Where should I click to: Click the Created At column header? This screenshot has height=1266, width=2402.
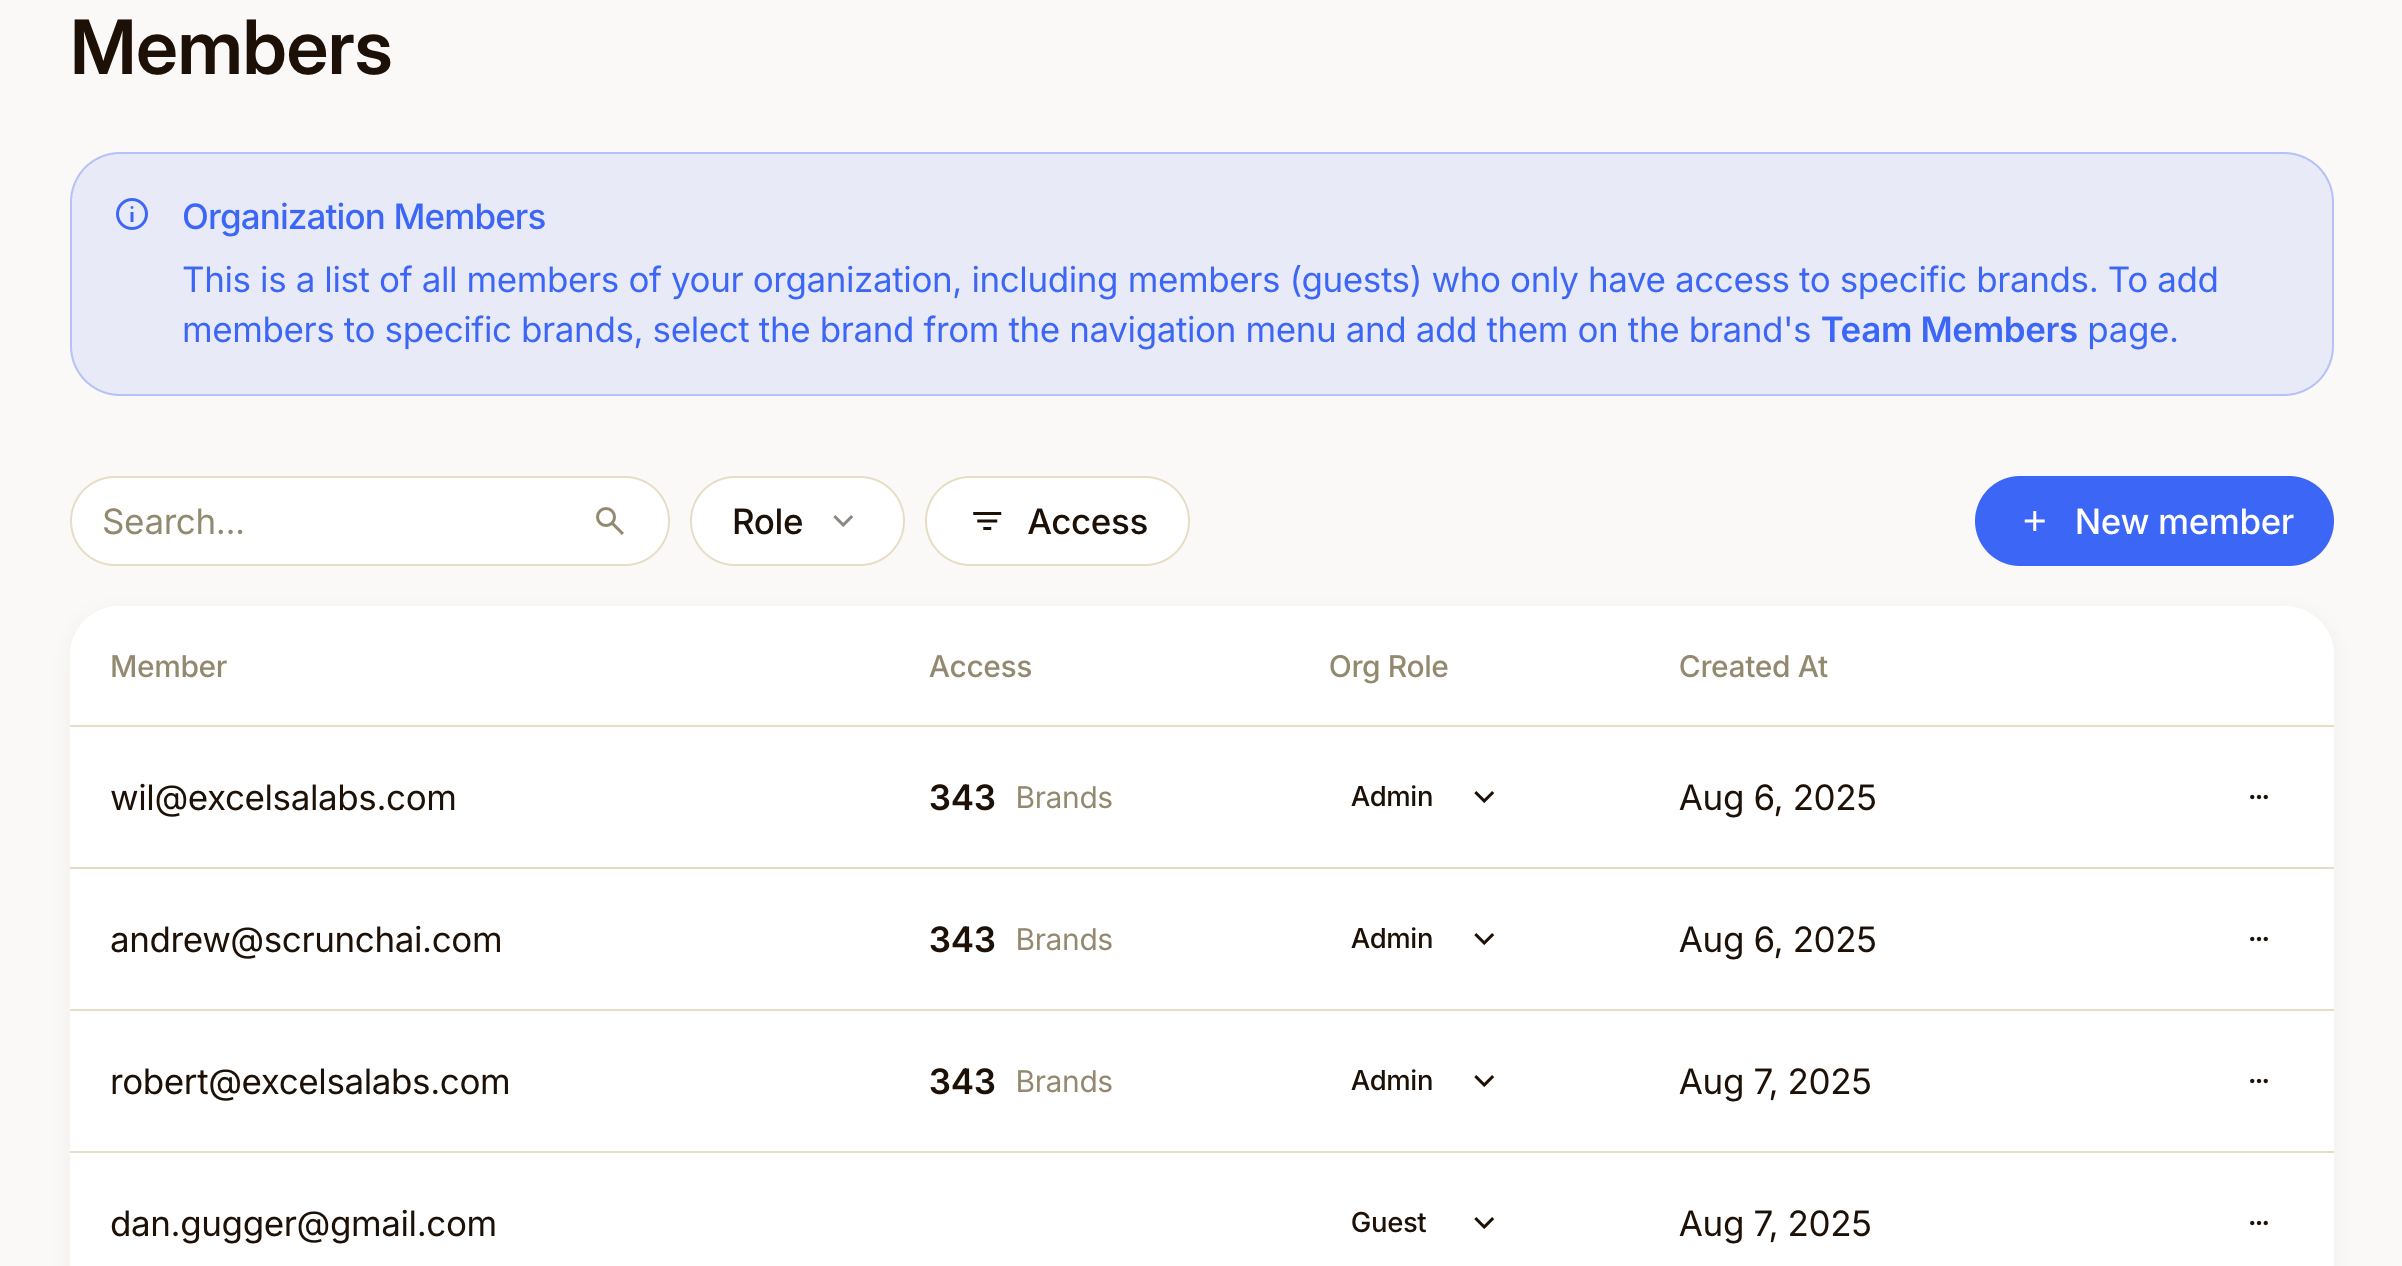[x=1753, y=666]
